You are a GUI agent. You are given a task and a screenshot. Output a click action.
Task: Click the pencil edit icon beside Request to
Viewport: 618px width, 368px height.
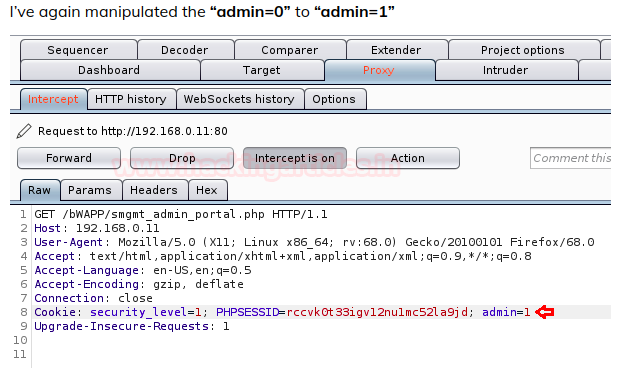24,131
